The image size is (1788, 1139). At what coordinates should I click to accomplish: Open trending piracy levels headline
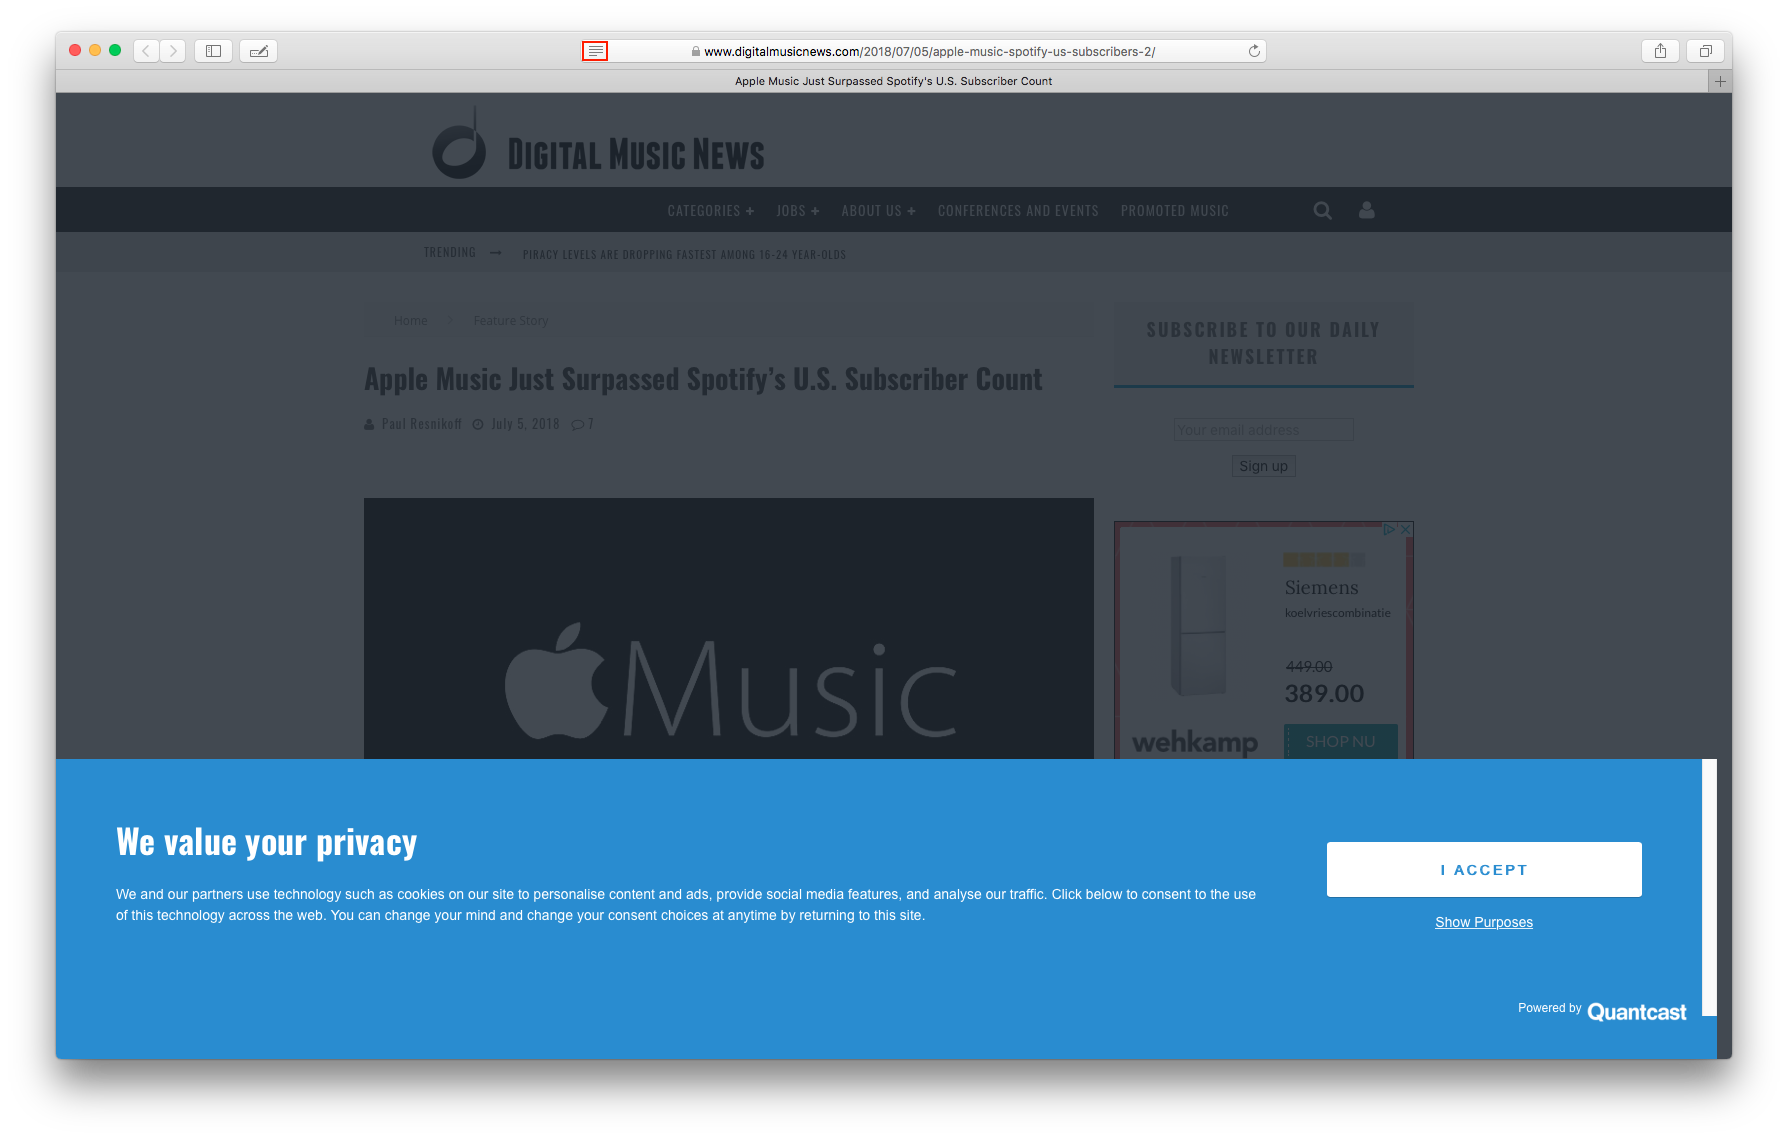(x=684, y=255)
